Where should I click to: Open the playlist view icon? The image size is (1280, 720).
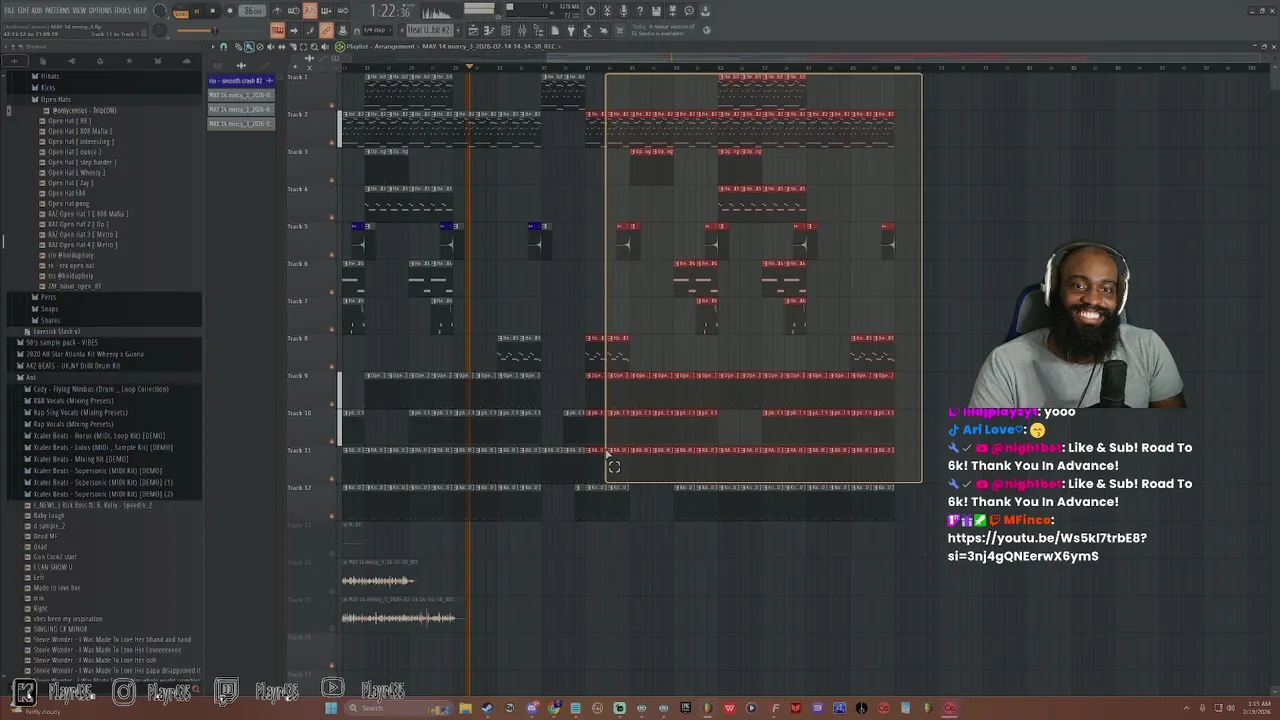[473, 30]
